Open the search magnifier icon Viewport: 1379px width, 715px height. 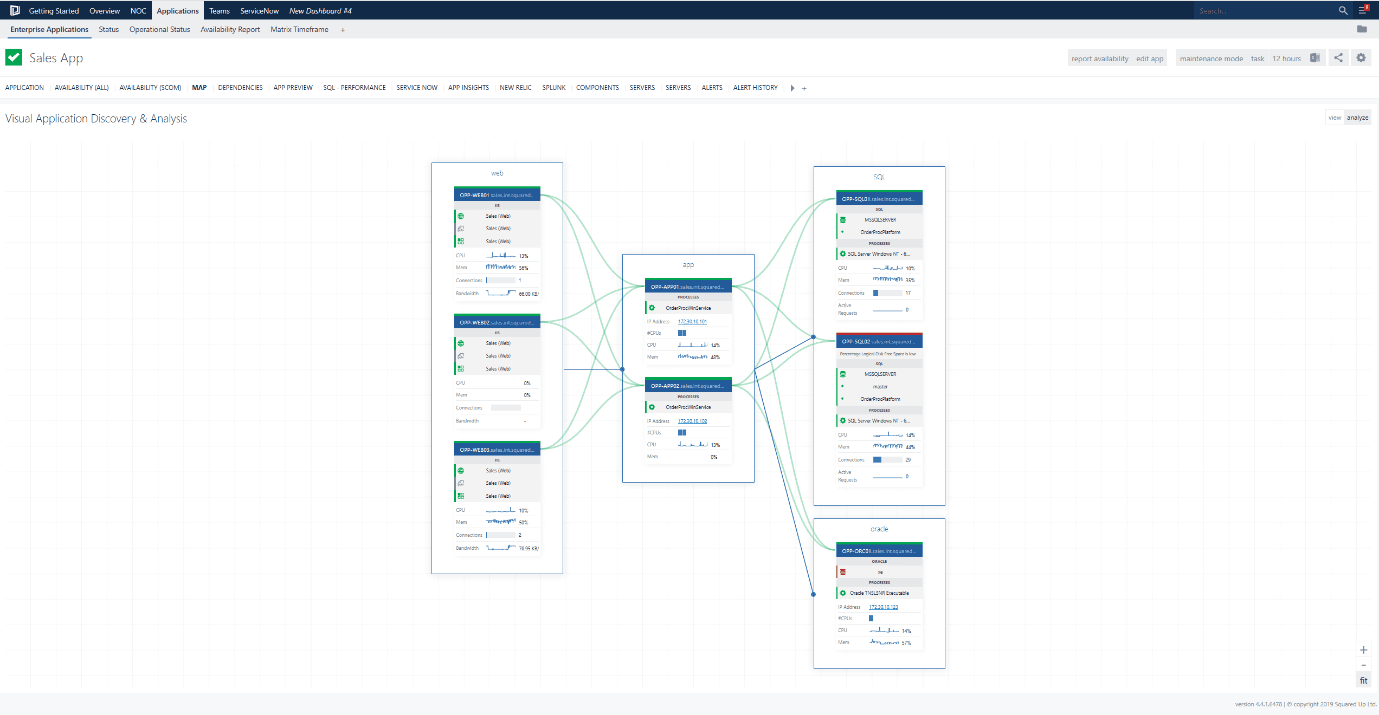(x=1343, y=11)
